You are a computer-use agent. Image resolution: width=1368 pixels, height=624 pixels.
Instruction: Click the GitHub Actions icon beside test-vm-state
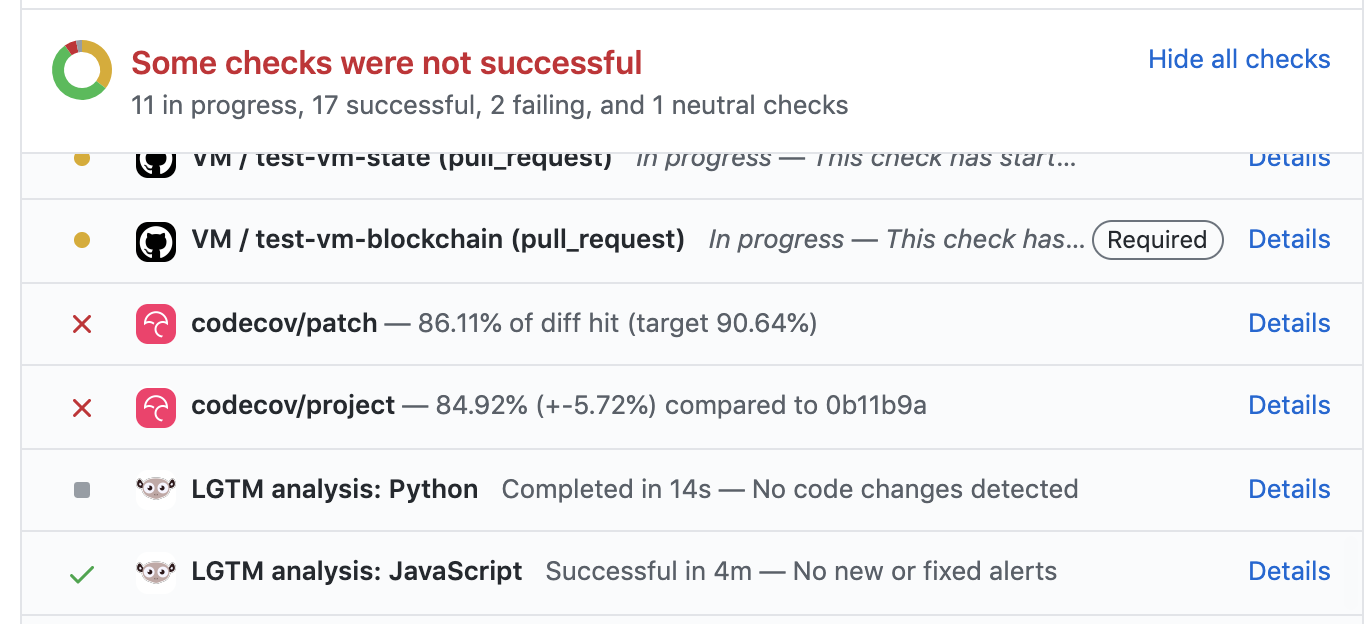pyautogui.click(x=155, y=157)
